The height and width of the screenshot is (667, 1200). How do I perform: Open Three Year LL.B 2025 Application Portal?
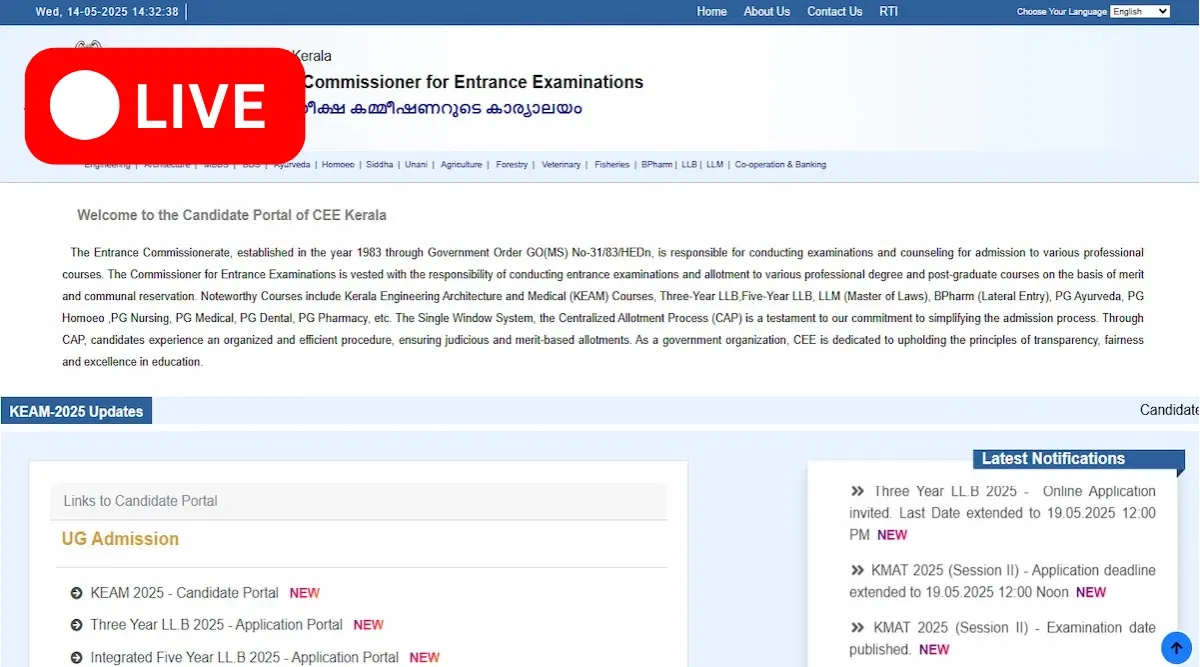pos(216,625)
